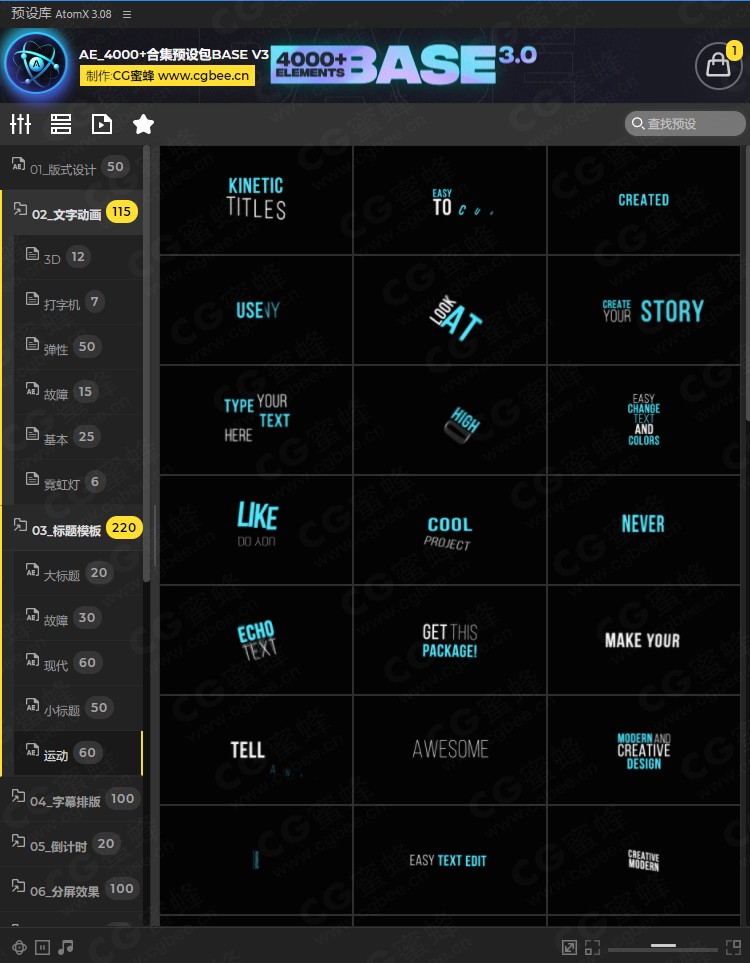The width and height of the screenshot is (750, 963).
Task: Select the TELL preset thumbnail
Action: (x=256, y=750)
